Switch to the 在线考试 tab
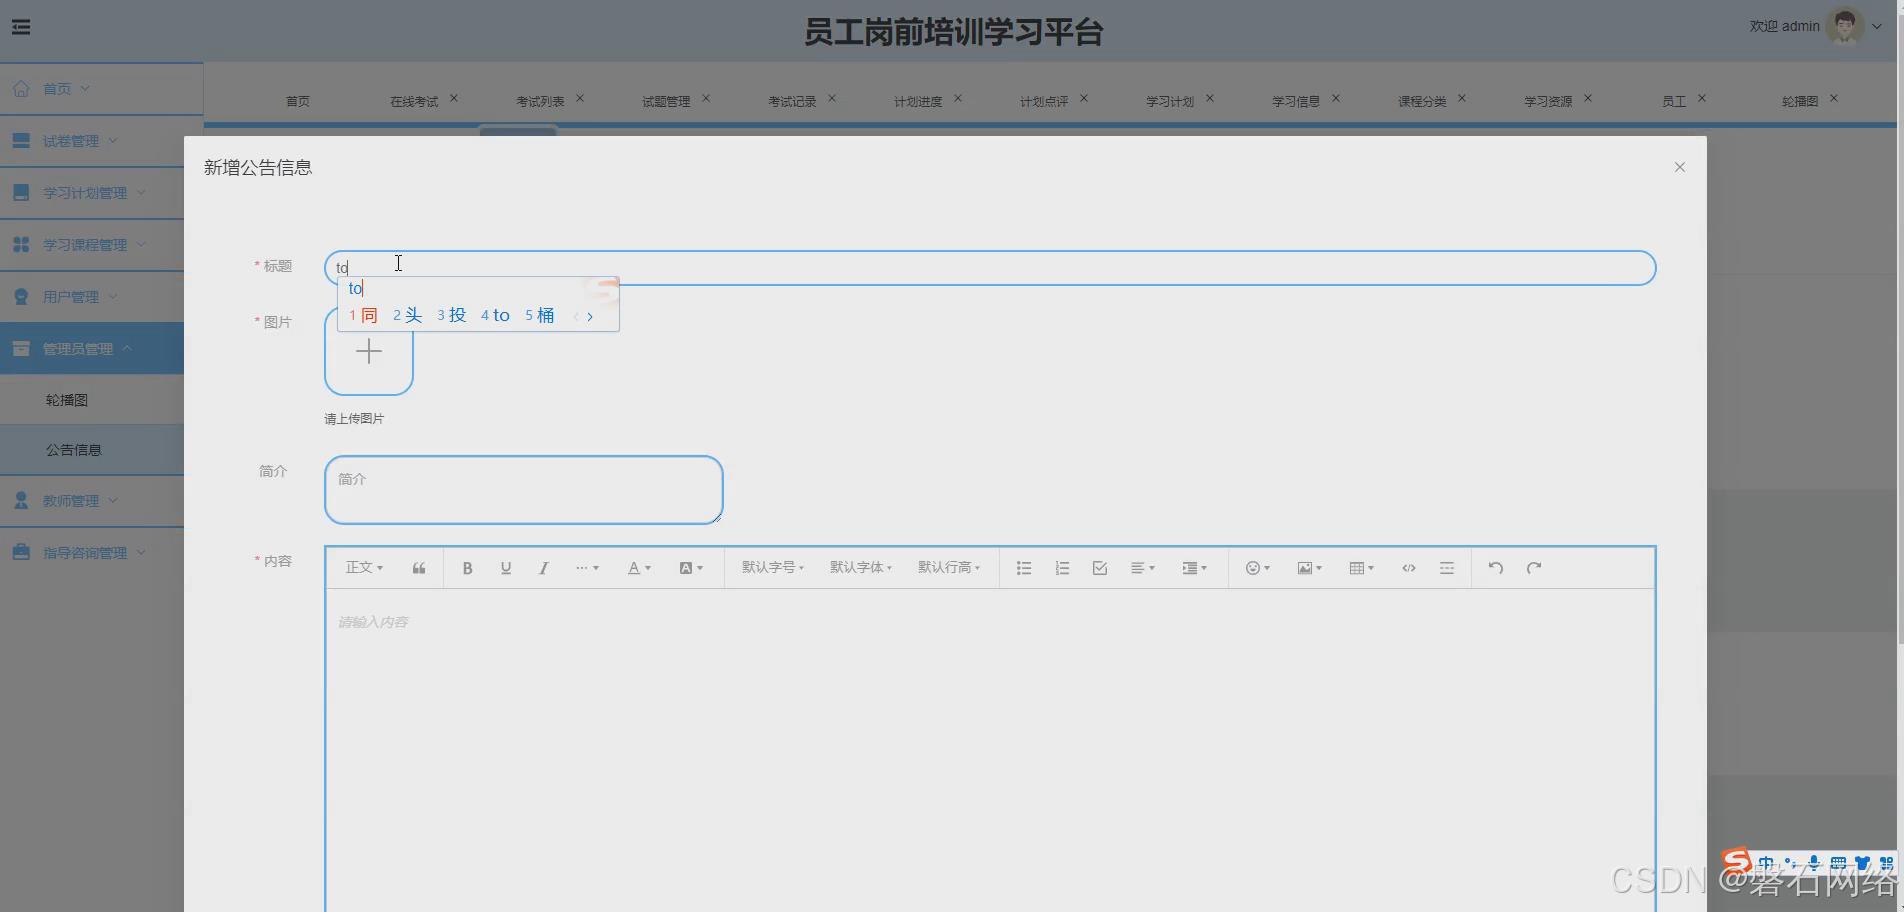This screenshot has height=912, width=1904. tap(414, 101)
